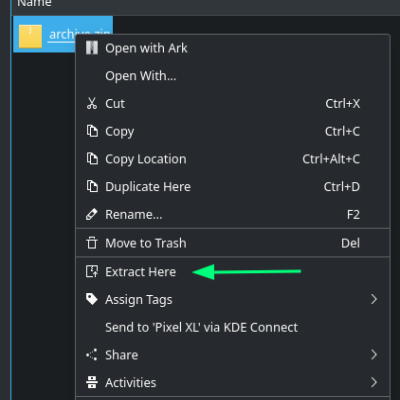Click the trash can icon
The width and height of the screenshot is (400, 400).
click(x=92, y=243)
